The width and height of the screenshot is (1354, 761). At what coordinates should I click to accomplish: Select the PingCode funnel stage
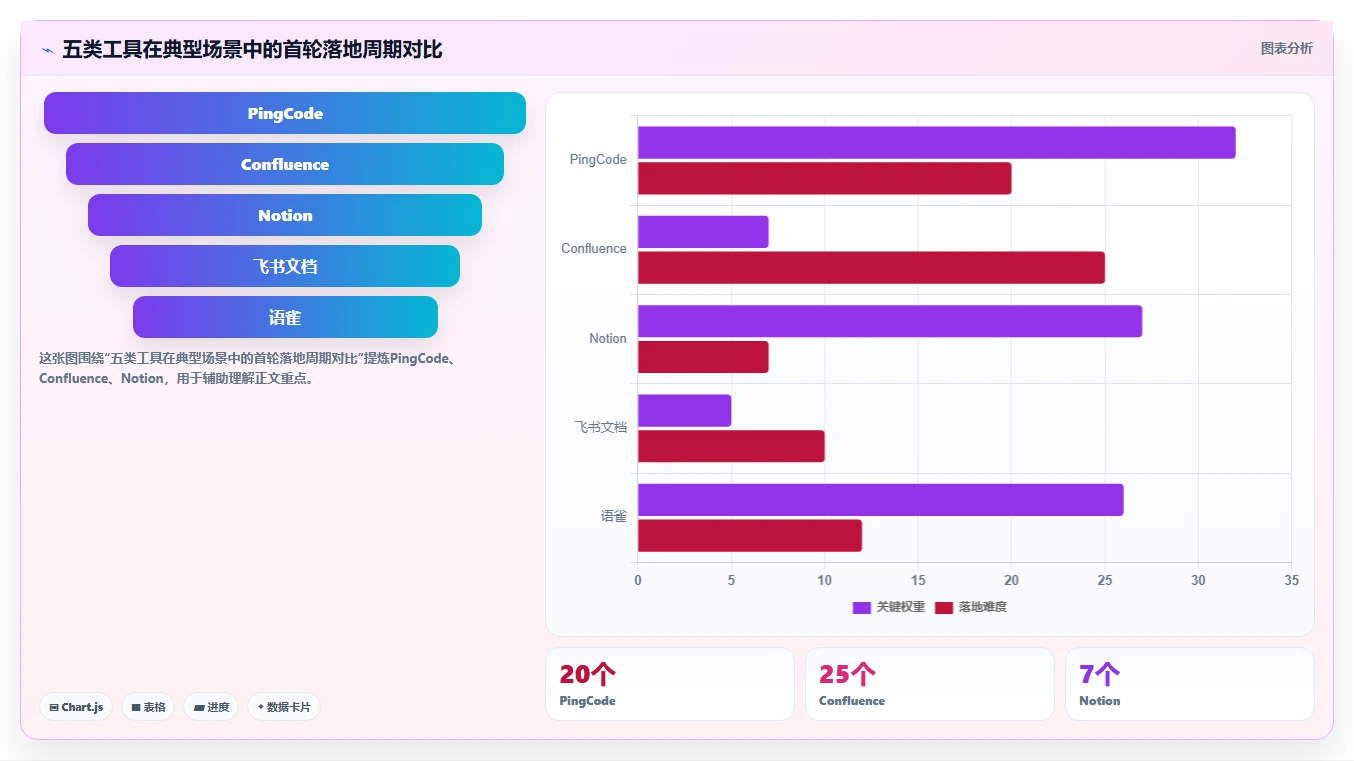click(x=285, y=113)
